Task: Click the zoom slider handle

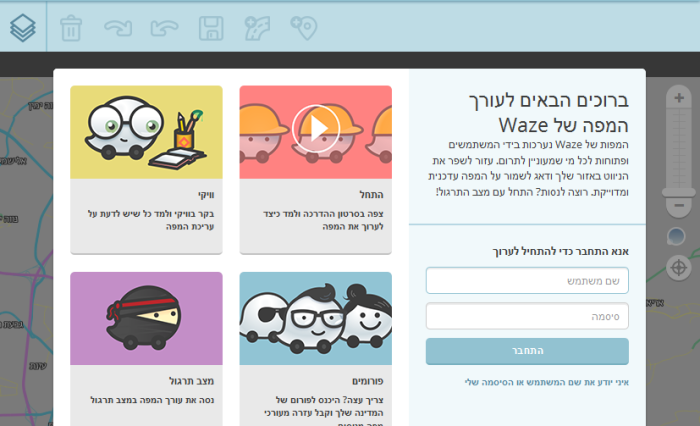Action: 679,192
